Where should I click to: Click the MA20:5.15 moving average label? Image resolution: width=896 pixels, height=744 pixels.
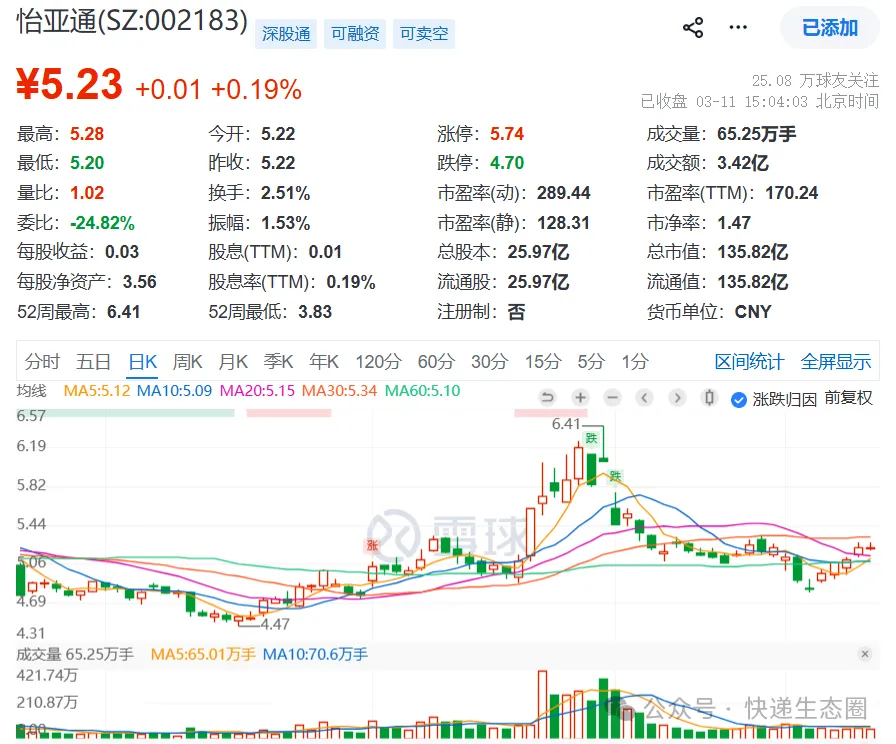click(x=257, y=391)
